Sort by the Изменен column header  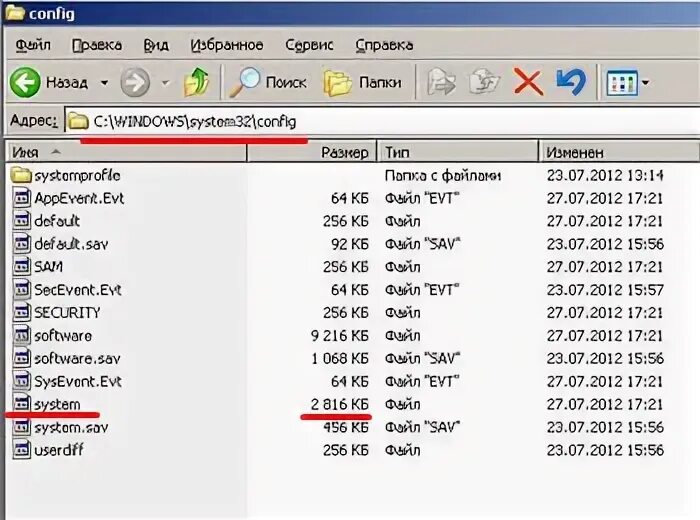619,153
